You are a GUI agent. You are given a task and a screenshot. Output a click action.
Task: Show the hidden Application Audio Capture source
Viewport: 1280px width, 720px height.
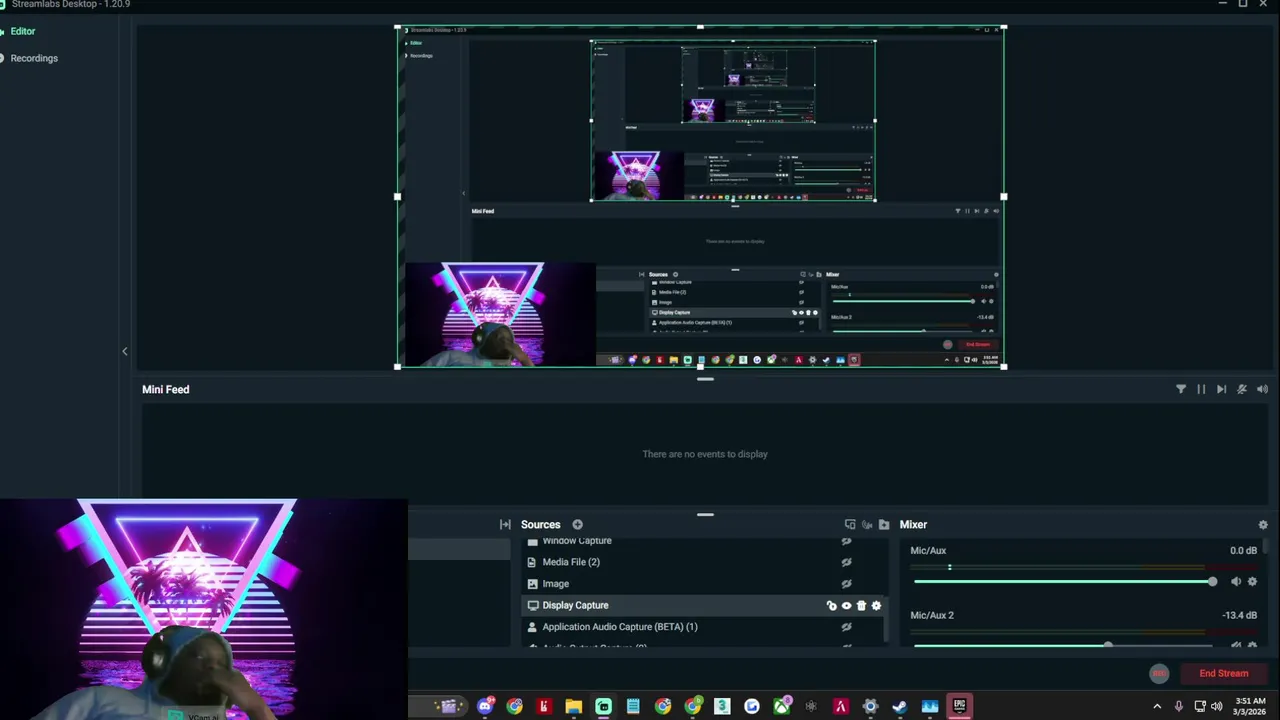click(x=846, y=627)
